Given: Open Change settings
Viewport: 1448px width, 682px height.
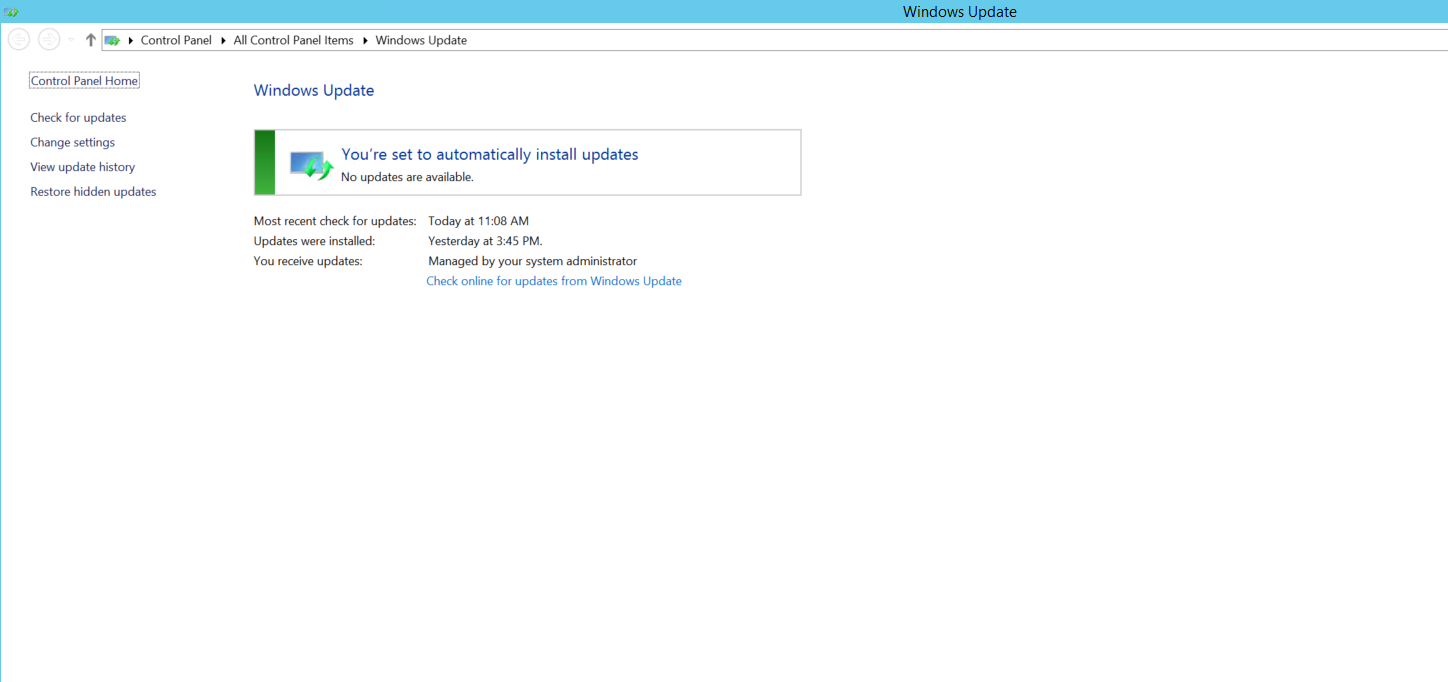Looking at the screenshot, I should (x=72, y=142).
